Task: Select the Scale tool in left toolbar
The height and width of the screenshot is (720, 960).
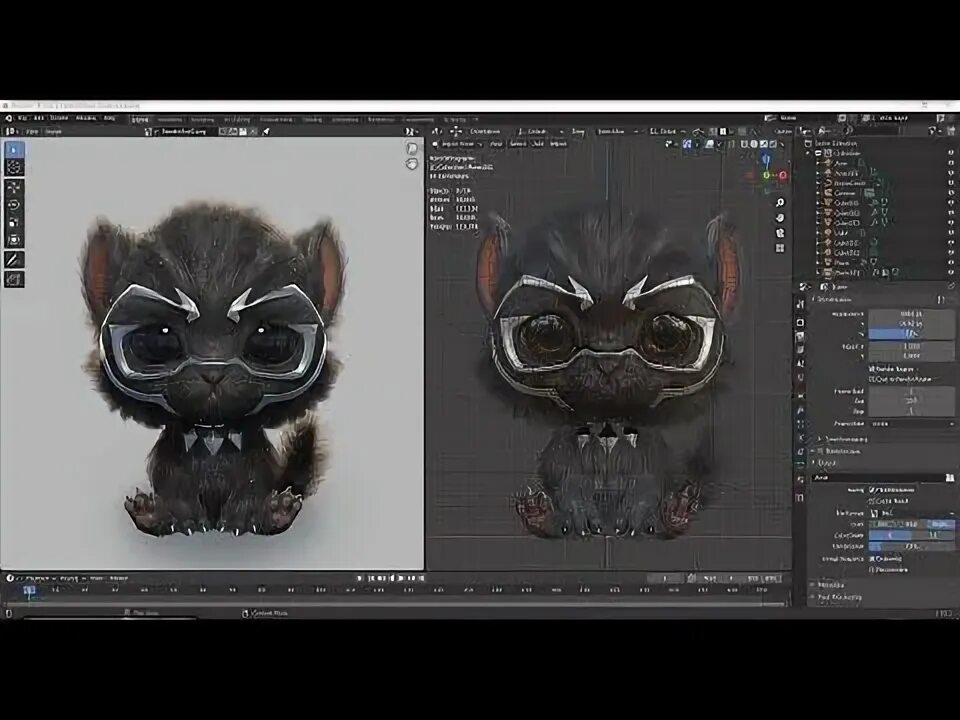Action: coord(14,223)
